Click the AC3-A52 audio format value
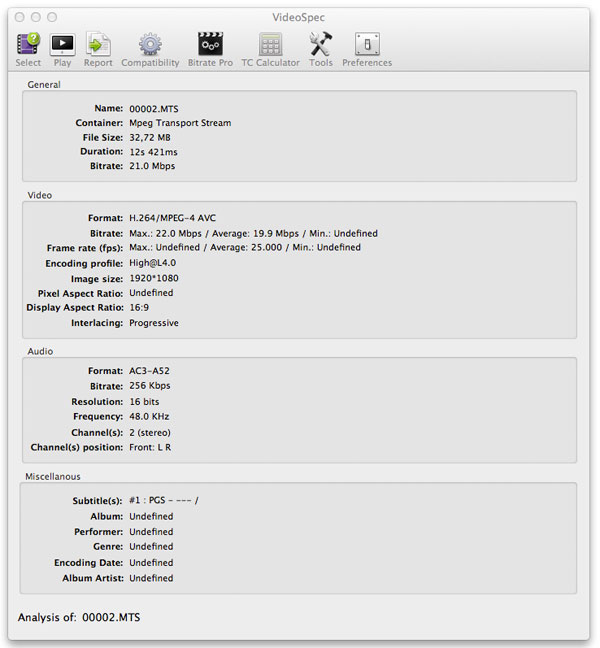This screenshot has width=600, height=648. (x=149, y=371)
